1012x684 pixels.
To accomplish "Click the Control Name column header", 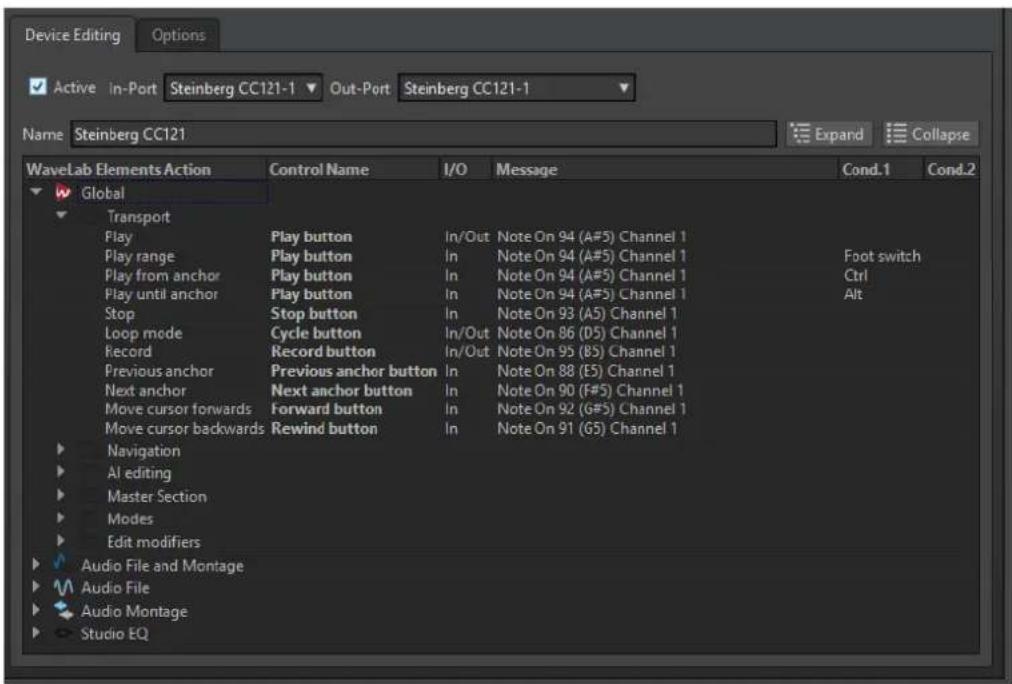I will [319, 170].
